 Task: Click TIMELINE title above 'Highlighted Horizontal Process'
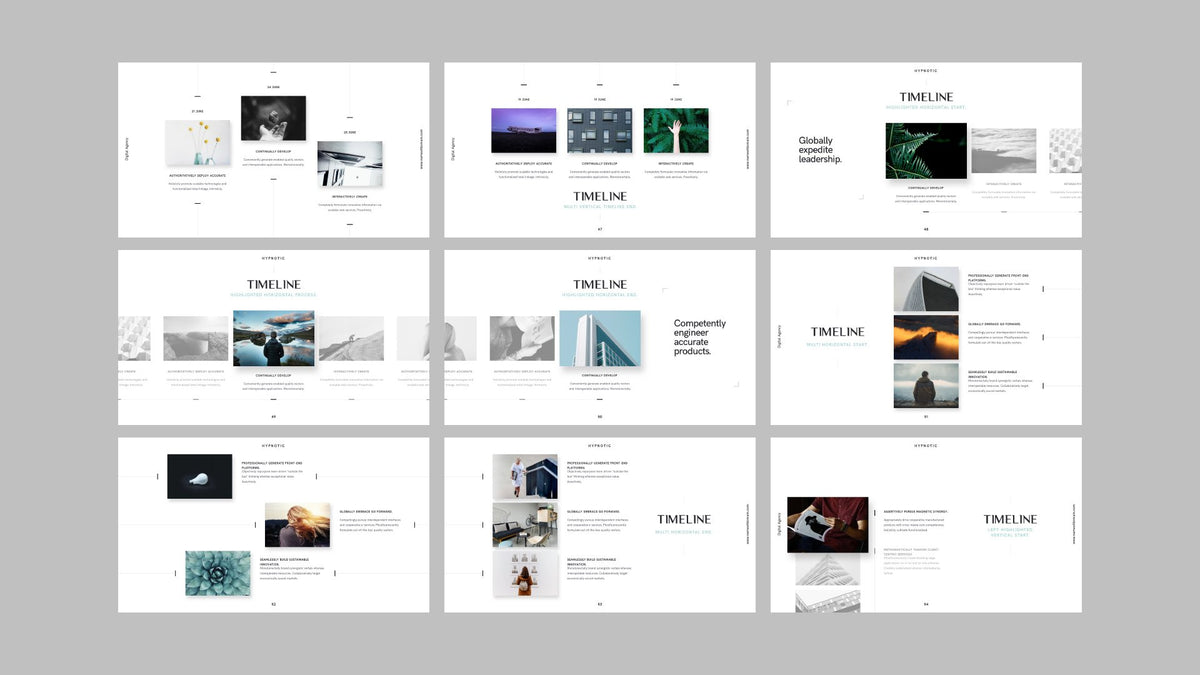click(274, 284)
